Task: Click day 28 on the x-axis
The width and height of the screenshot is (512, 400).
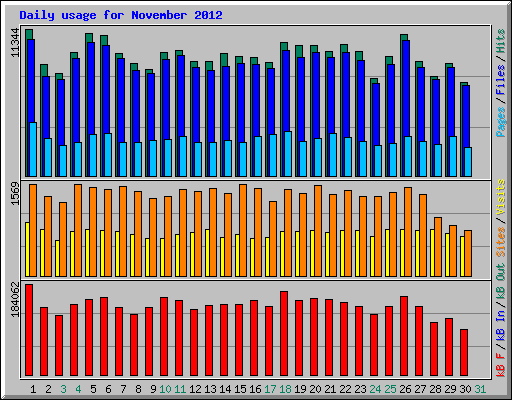Action: [x=435, y=389]
